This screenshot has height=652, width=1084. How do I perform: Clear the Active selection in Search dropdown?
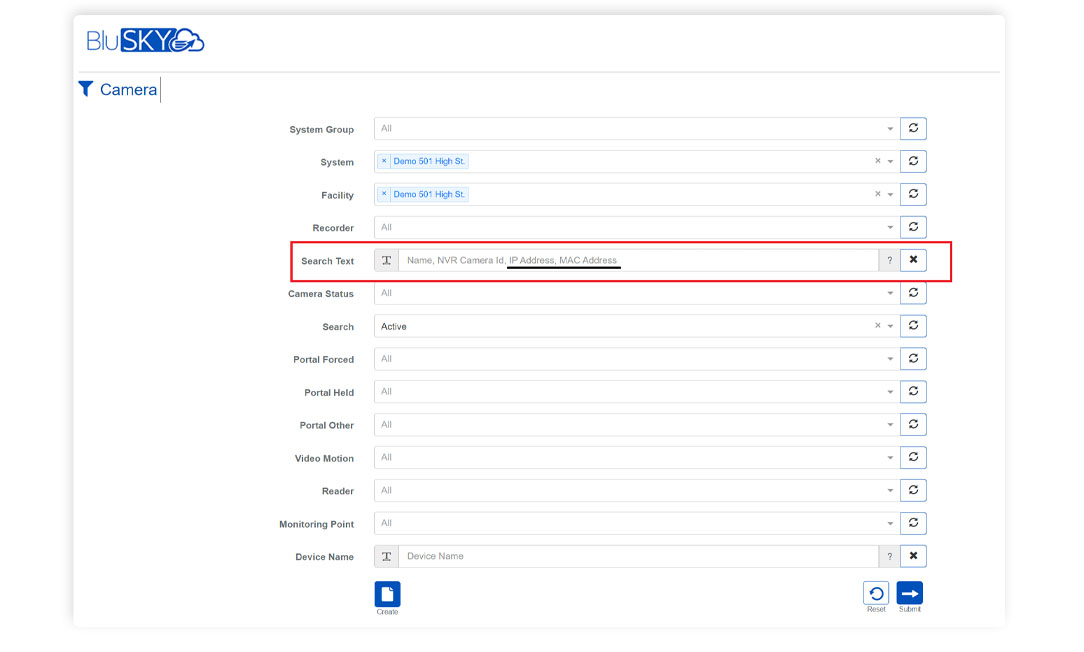click(x=877, y=326)
